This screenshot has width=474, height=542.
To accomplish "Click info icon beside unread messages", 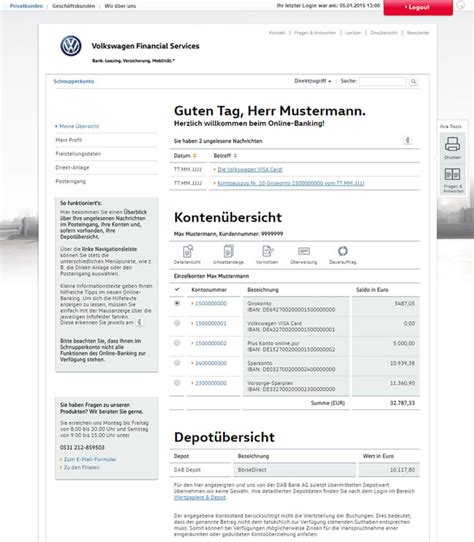I will pos(407,140).
